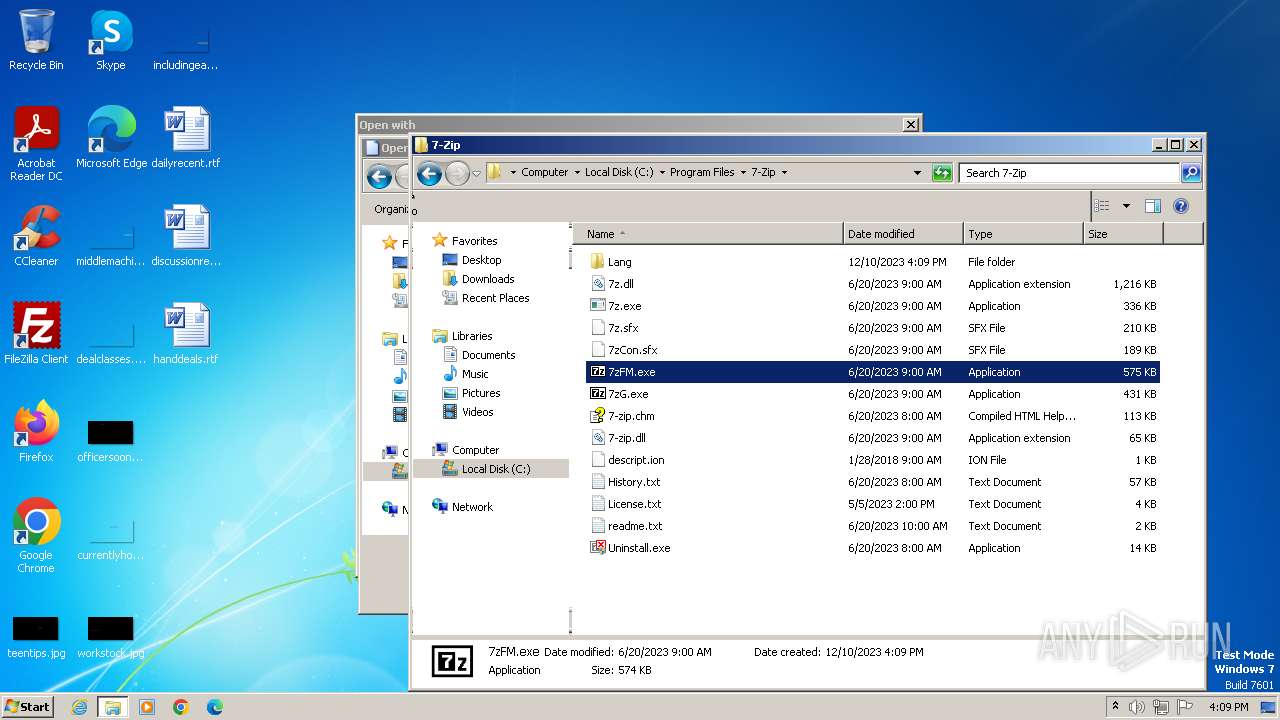Open Music library in navigation pane
The height and width of the screenshot is (720, 1280).
[475, 374]
